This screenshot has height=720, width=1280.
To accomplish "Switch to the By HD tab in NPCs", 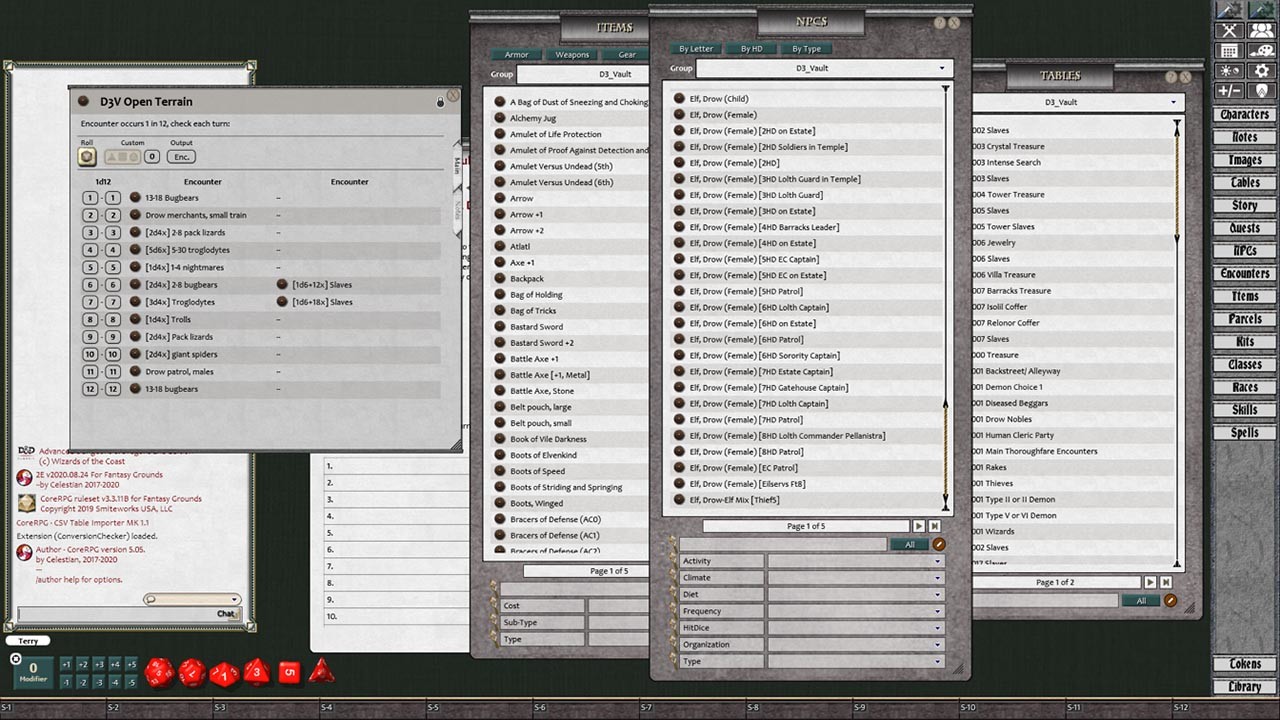I will (x=752, y=48).
